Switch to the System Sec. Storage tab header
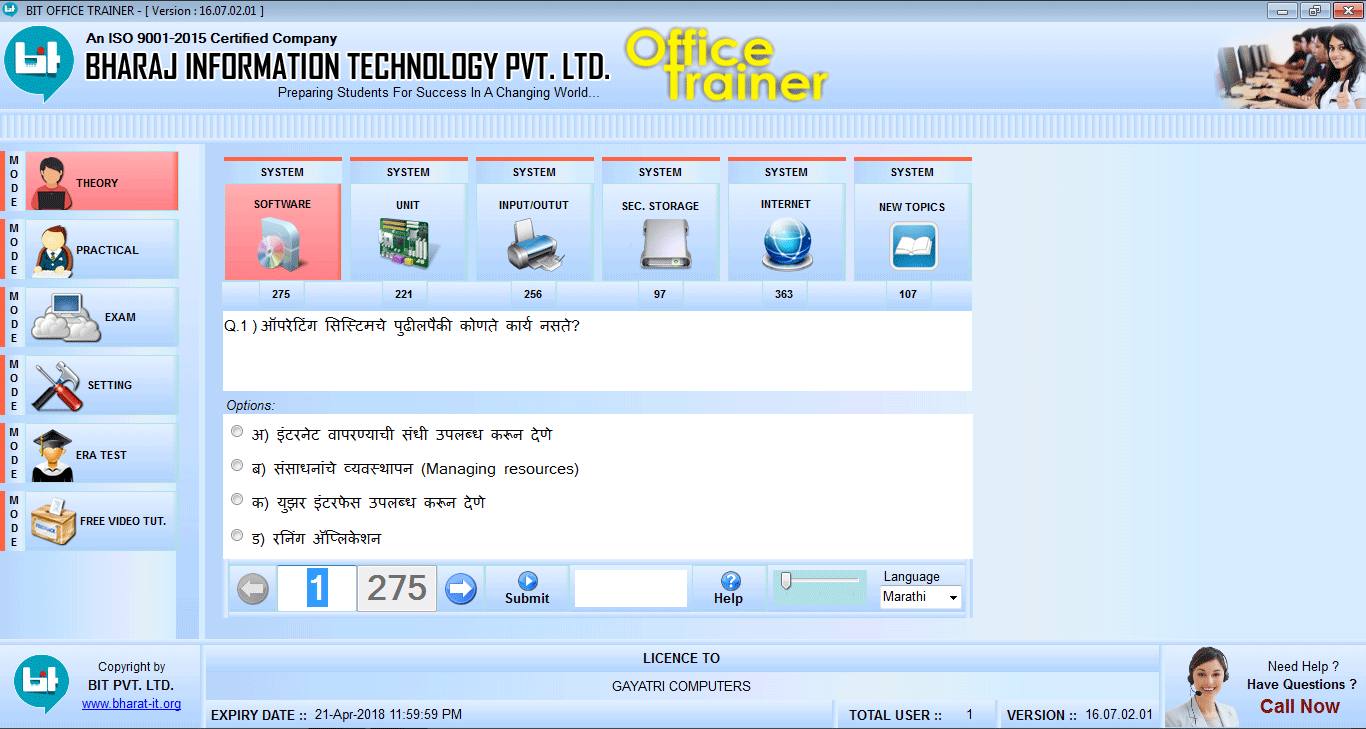The height and width of the screenshot is (729, 1366). 660,172
